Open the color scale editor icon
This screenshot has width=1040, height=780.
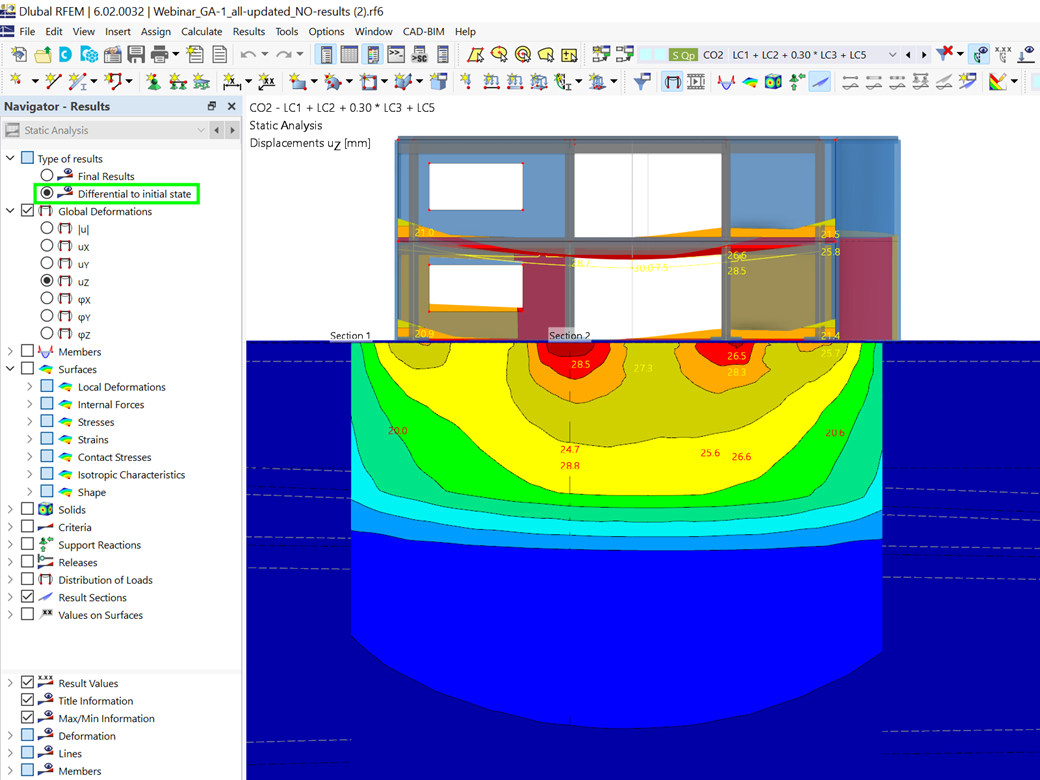point(998,82)
